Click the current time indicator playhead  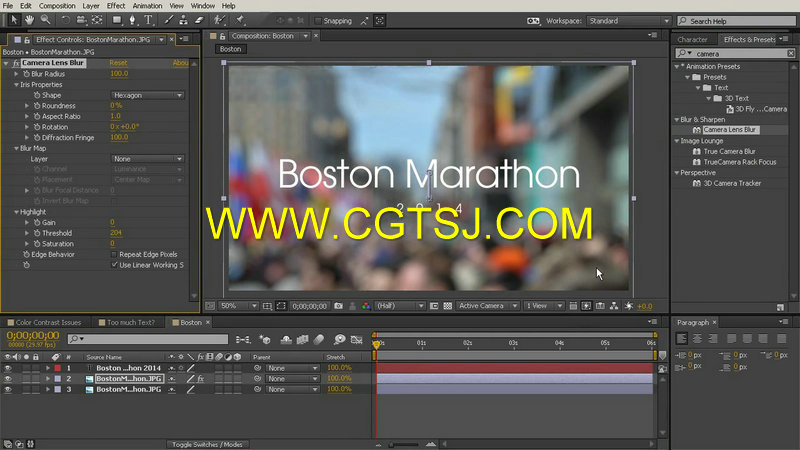click(x=377, y=345)
